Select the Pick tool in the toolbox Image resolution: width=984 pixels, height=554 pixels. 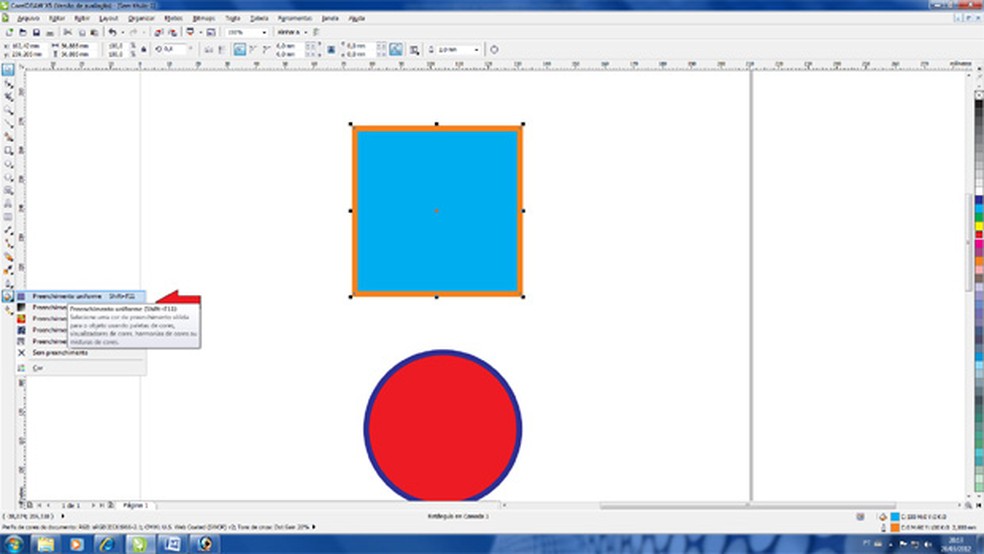[x=8, y=71]
